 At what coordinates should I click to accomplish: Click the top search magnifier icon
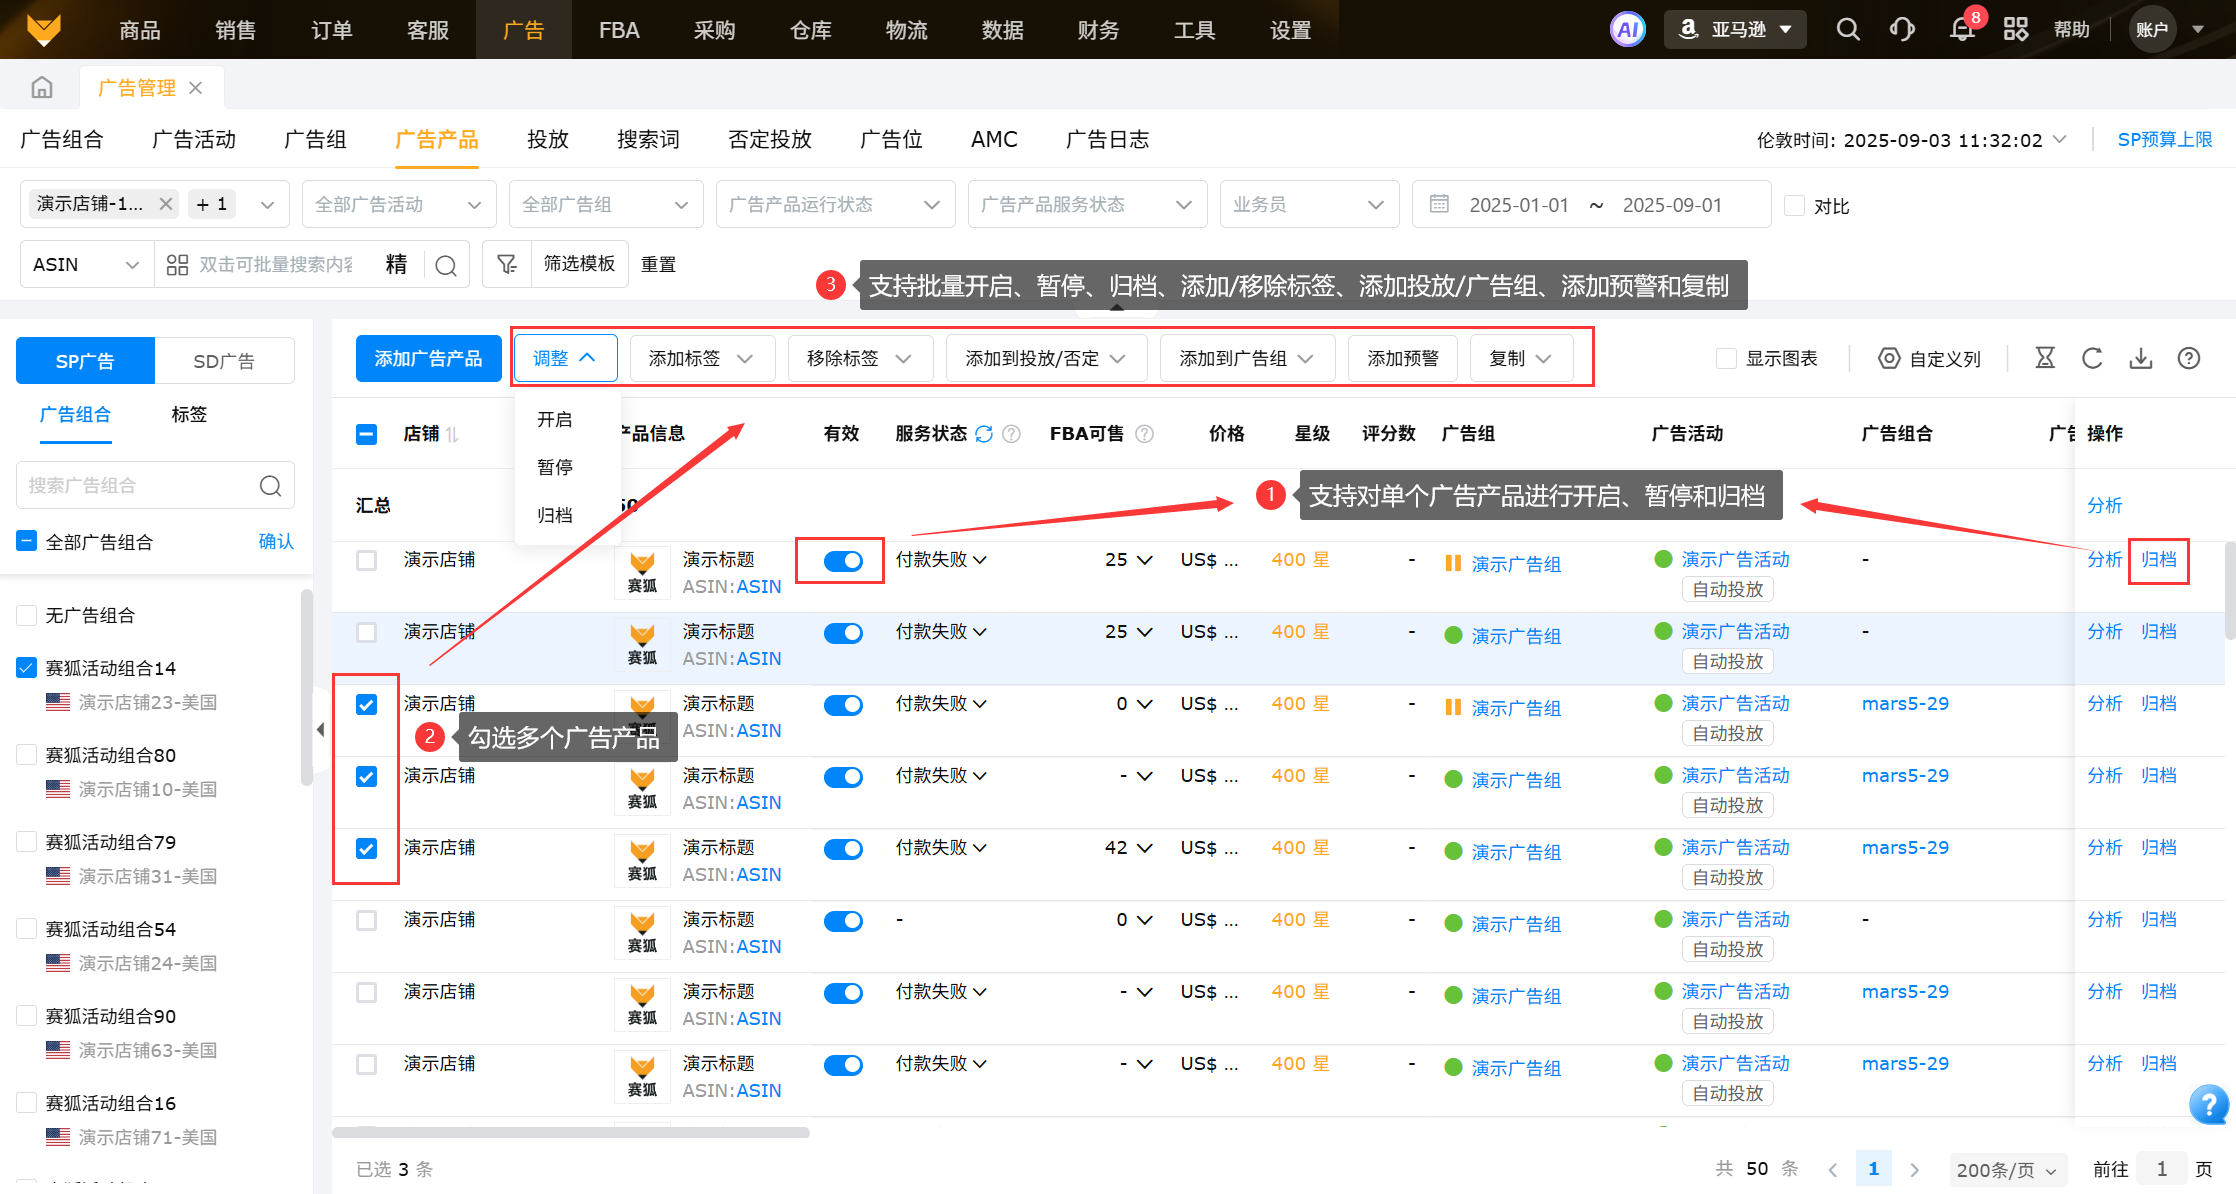tap(1848, 29)
